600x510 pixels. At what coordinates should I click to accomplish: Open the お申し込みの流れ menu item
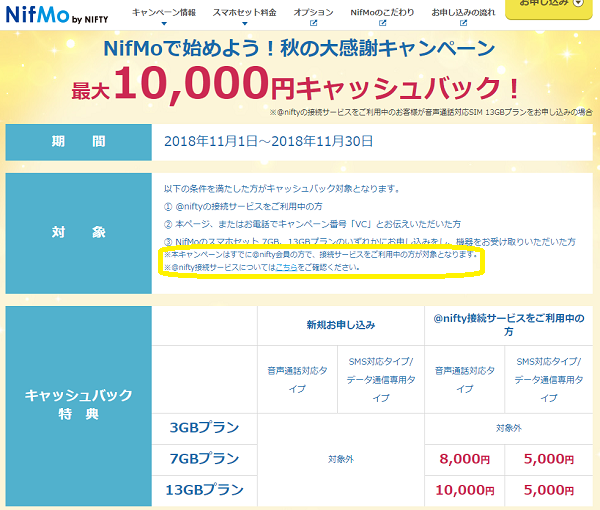click(x=463, y=13)
